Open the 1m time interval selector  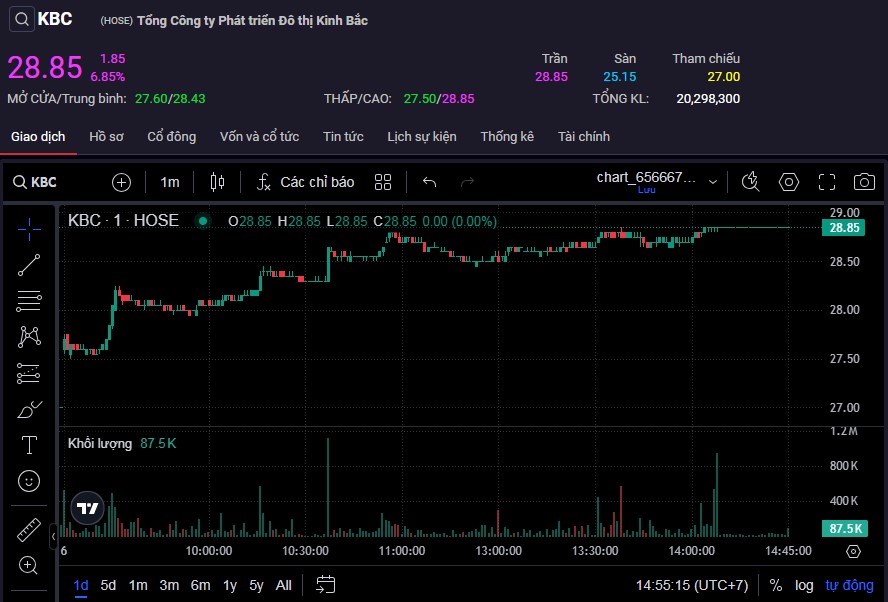click(170, 182)
